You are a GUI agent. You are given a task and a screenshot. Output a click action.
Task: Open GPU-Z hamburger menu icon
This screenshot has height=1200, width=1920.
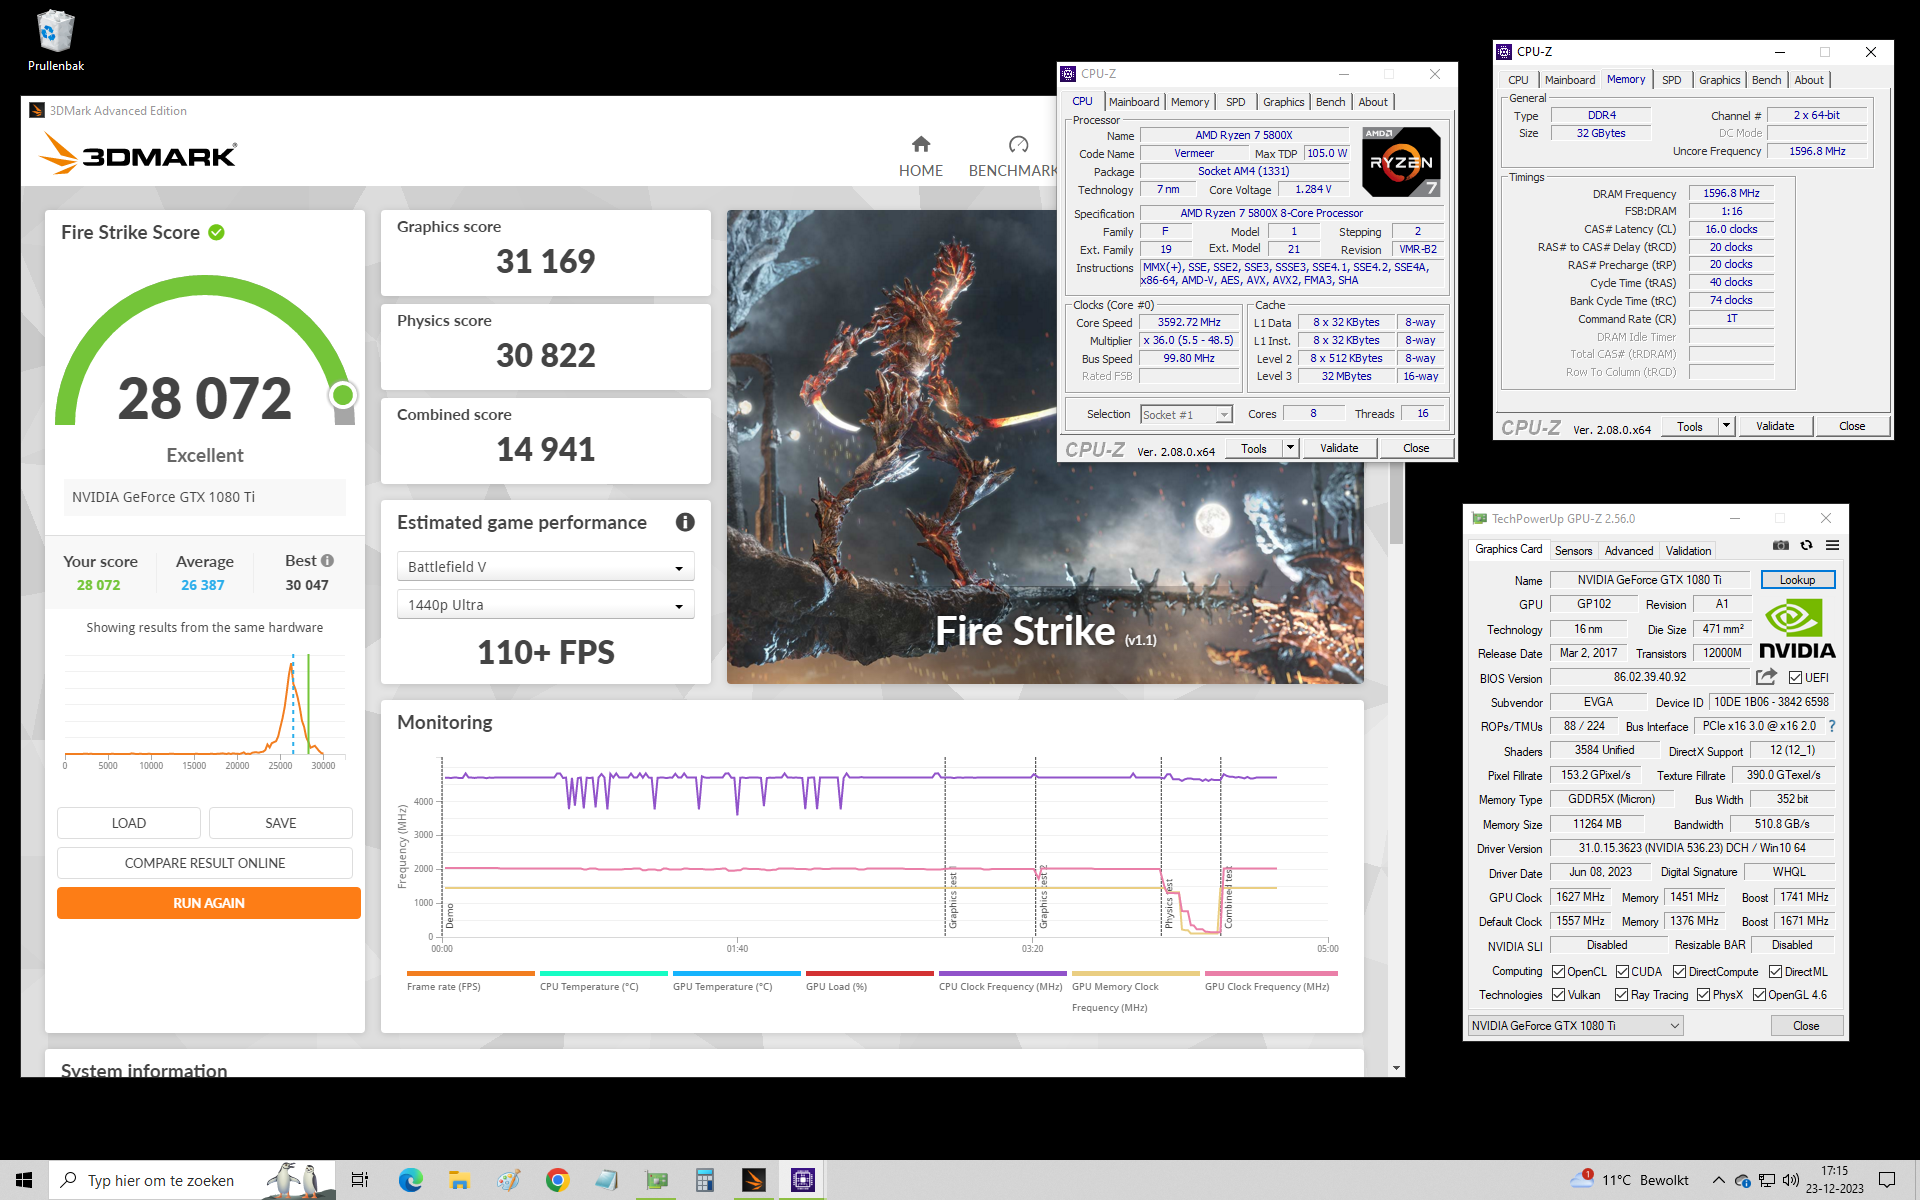tap(1832, 545)
